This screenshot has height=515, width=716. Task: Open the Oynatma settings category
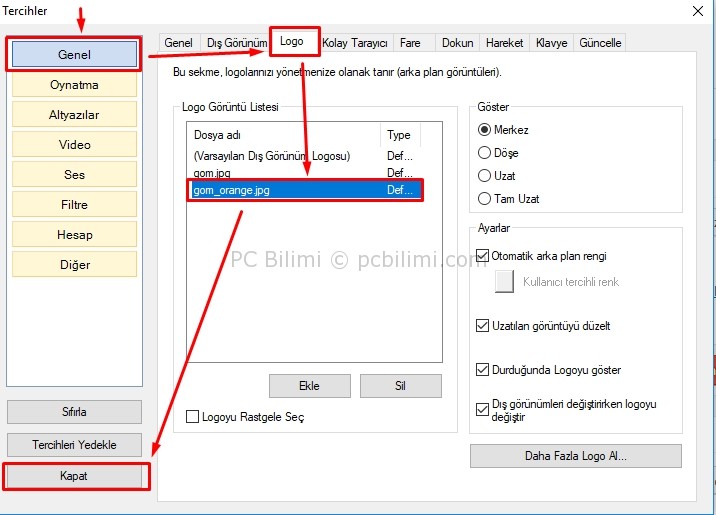coord(74,85)
